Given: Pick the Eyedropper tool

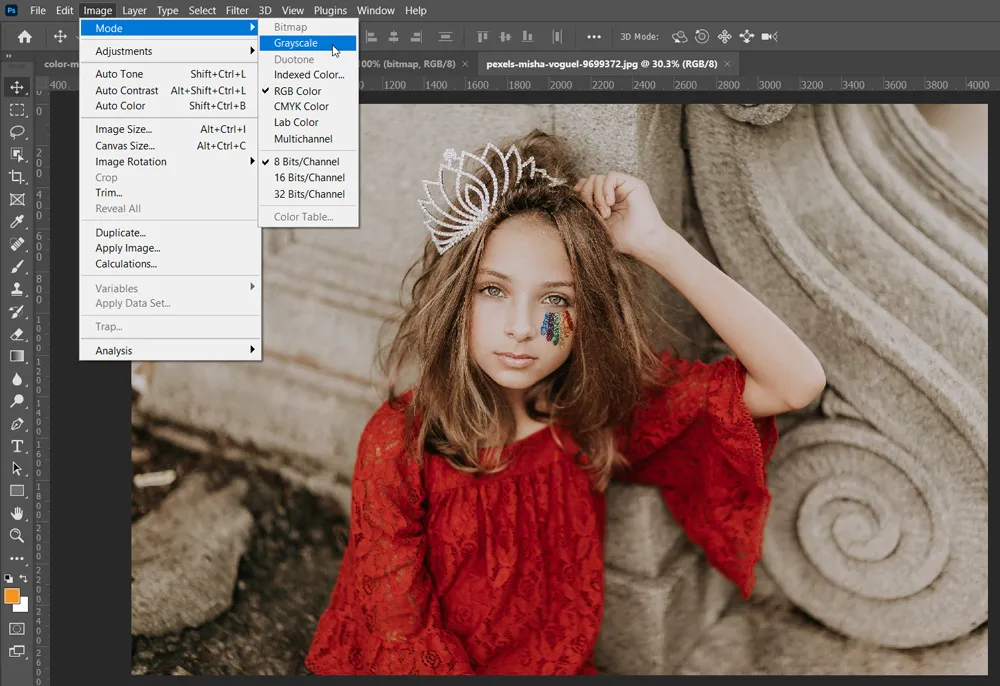Looking at the screenshot, I should pyautogui.click(x=15, y=222).
